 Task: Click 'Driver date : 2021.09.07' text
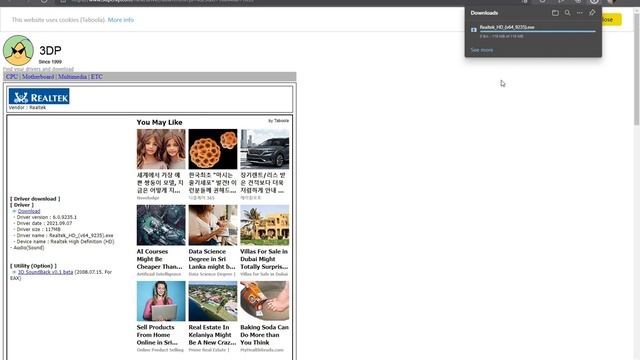click(x=44, y=223)
